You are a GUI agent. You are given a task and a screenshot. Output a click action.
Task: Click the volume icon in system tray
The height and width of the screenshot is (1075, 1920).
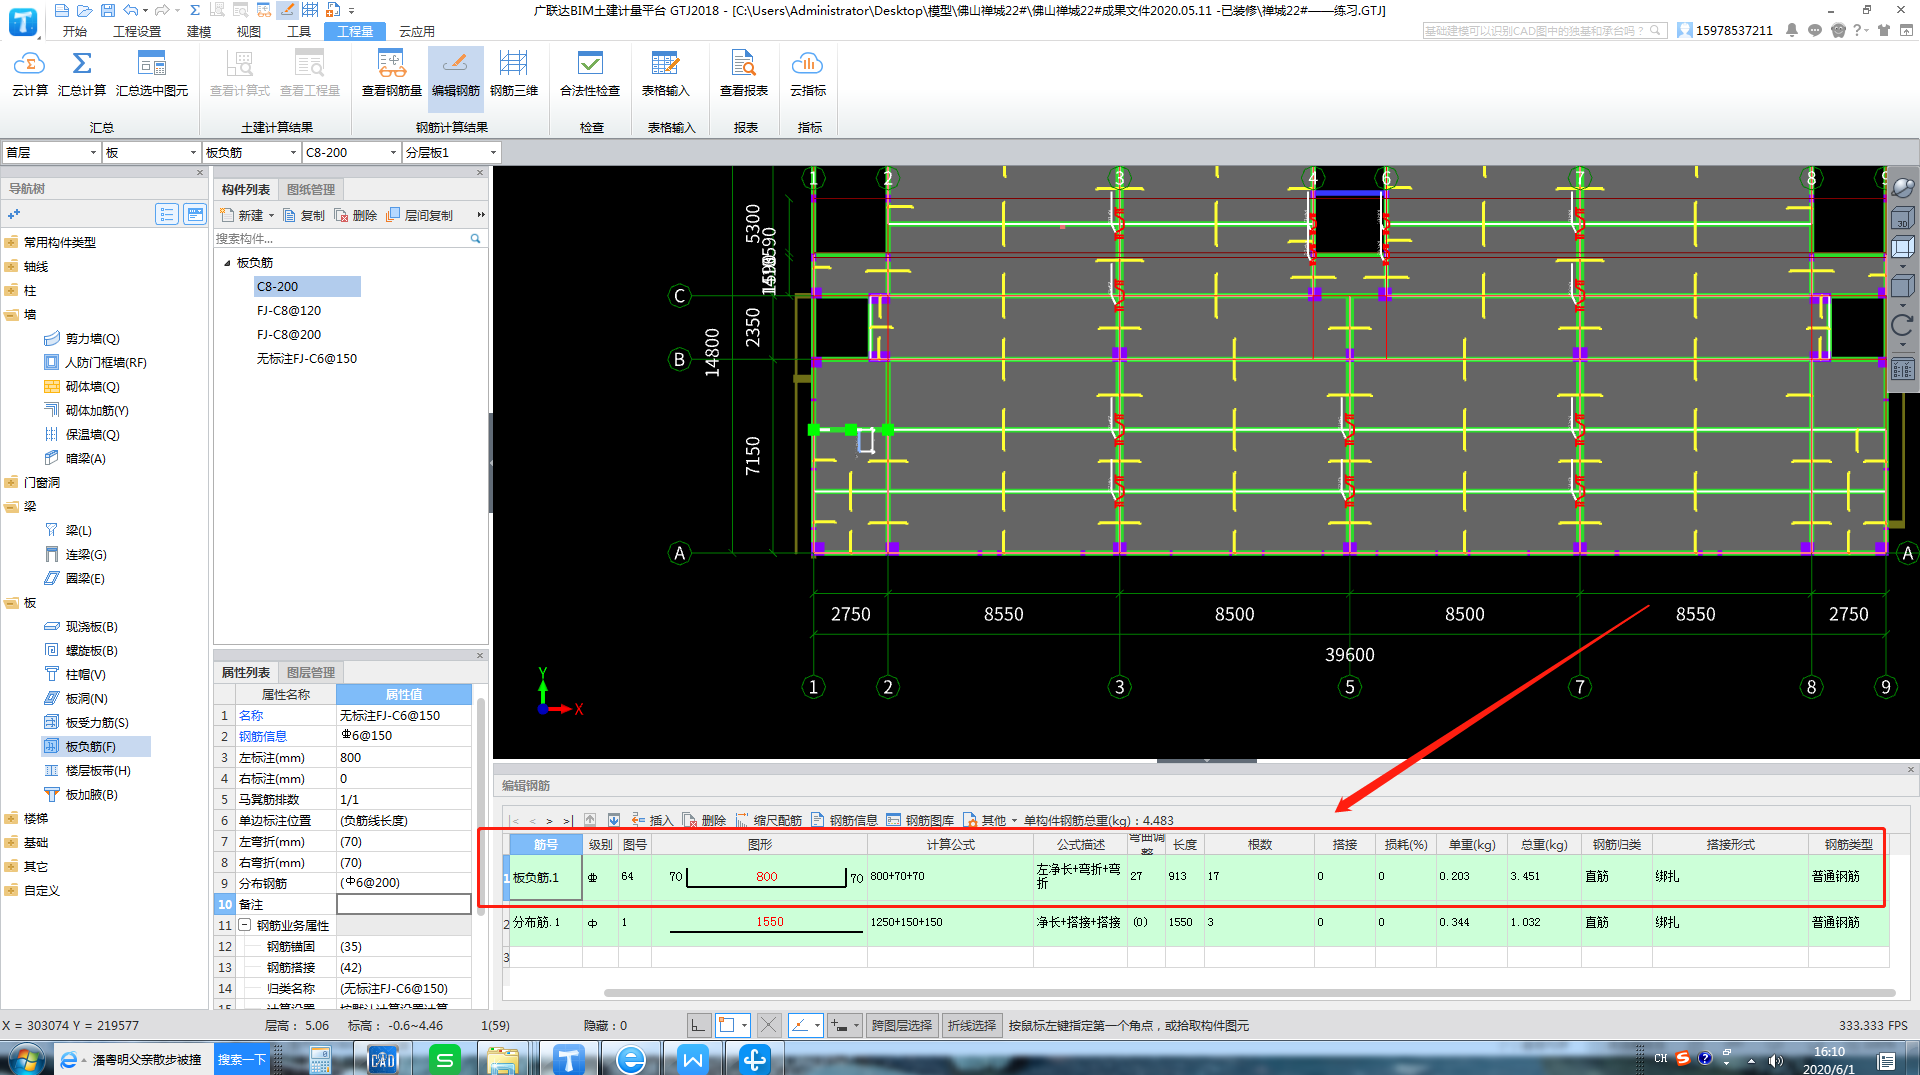pyautogui.click(x=1775, y=1060)
